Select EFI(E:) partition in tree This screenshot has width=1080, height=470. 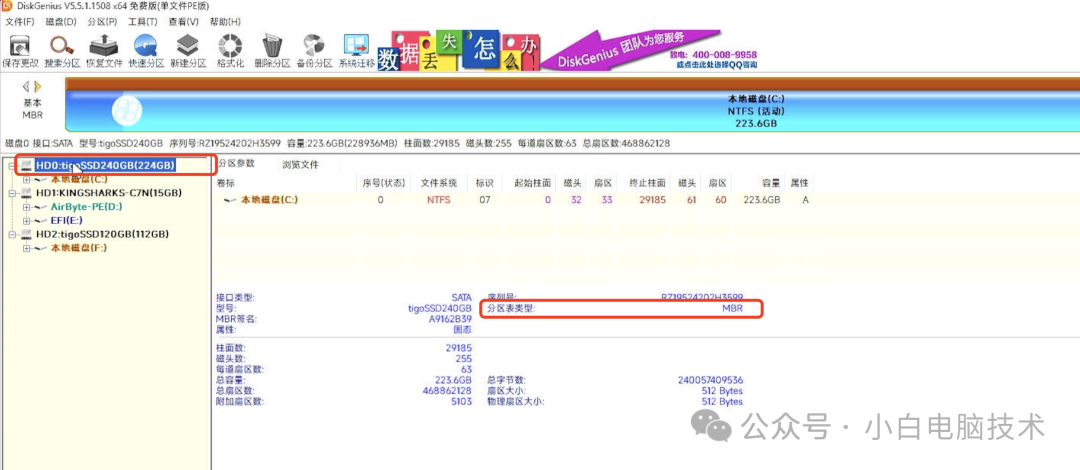67,221
